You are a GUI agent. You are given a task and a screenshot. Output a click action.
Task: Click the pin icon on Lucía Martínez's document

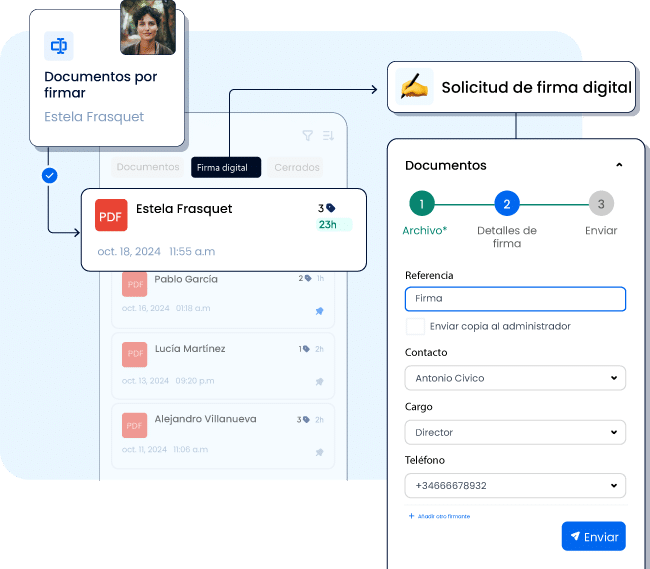click(320, 381)
